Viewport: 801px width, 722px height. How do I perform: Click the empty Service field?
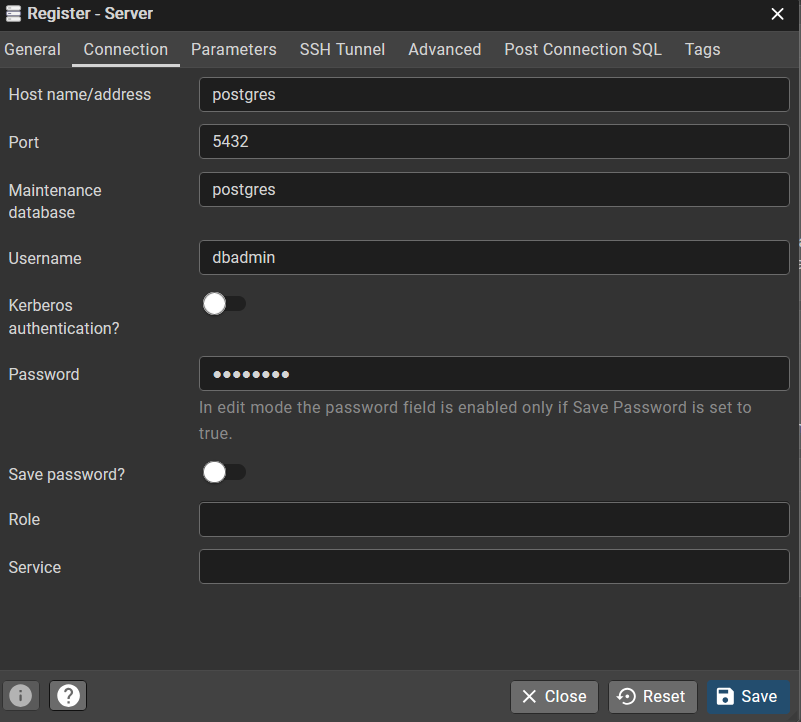[494, 566]
